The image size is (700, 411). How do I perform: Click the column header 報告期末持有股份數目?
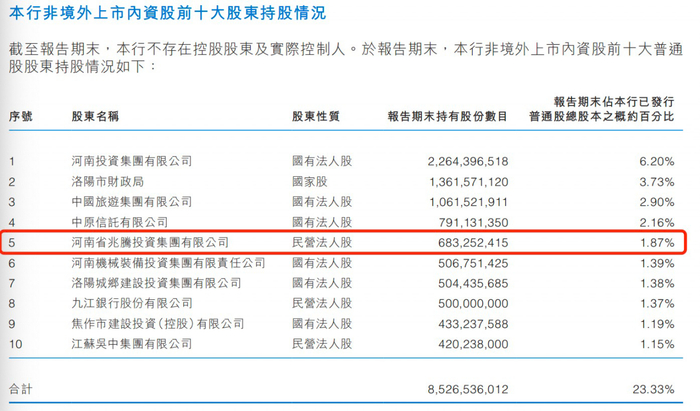click(x=447, y=116)
